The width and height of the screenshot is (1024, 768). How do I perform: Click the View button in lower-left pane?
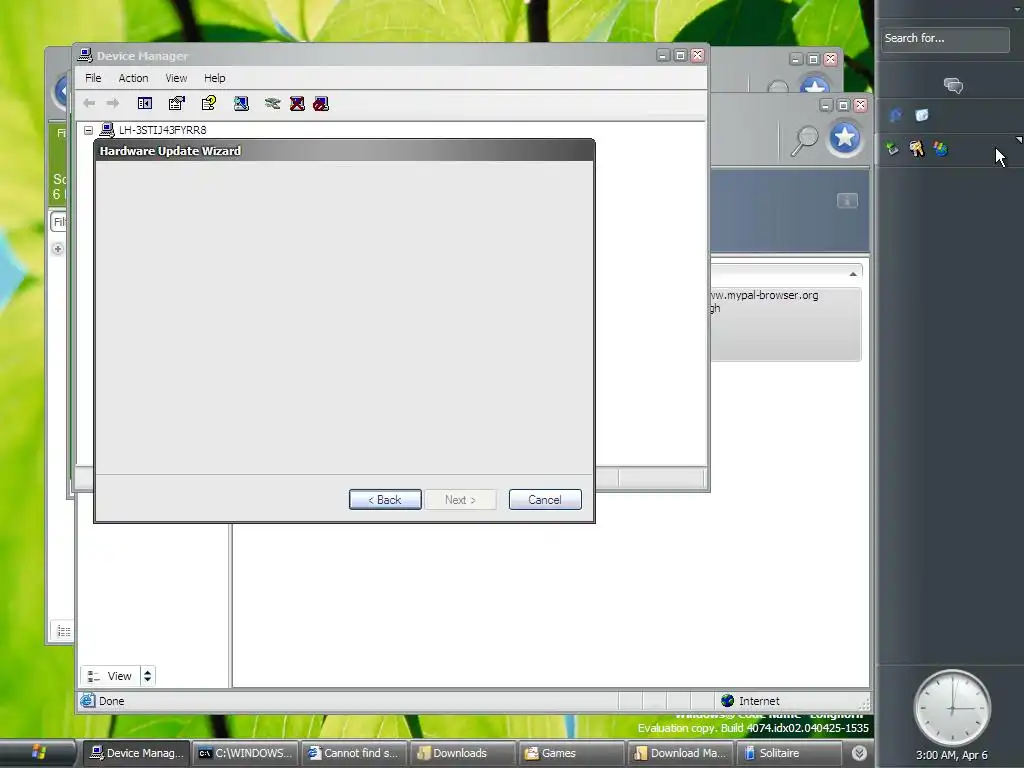110,676
